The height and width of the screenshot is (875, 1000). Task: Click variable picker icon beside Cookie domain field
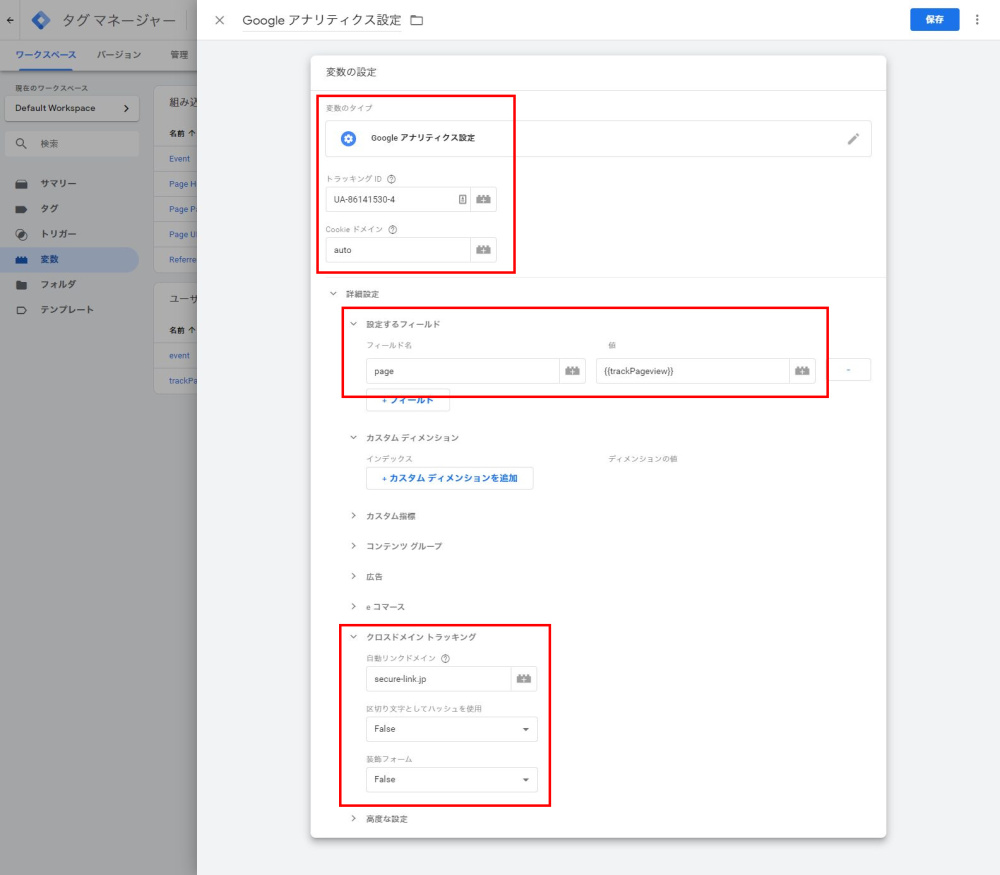(x=483, y=250)
